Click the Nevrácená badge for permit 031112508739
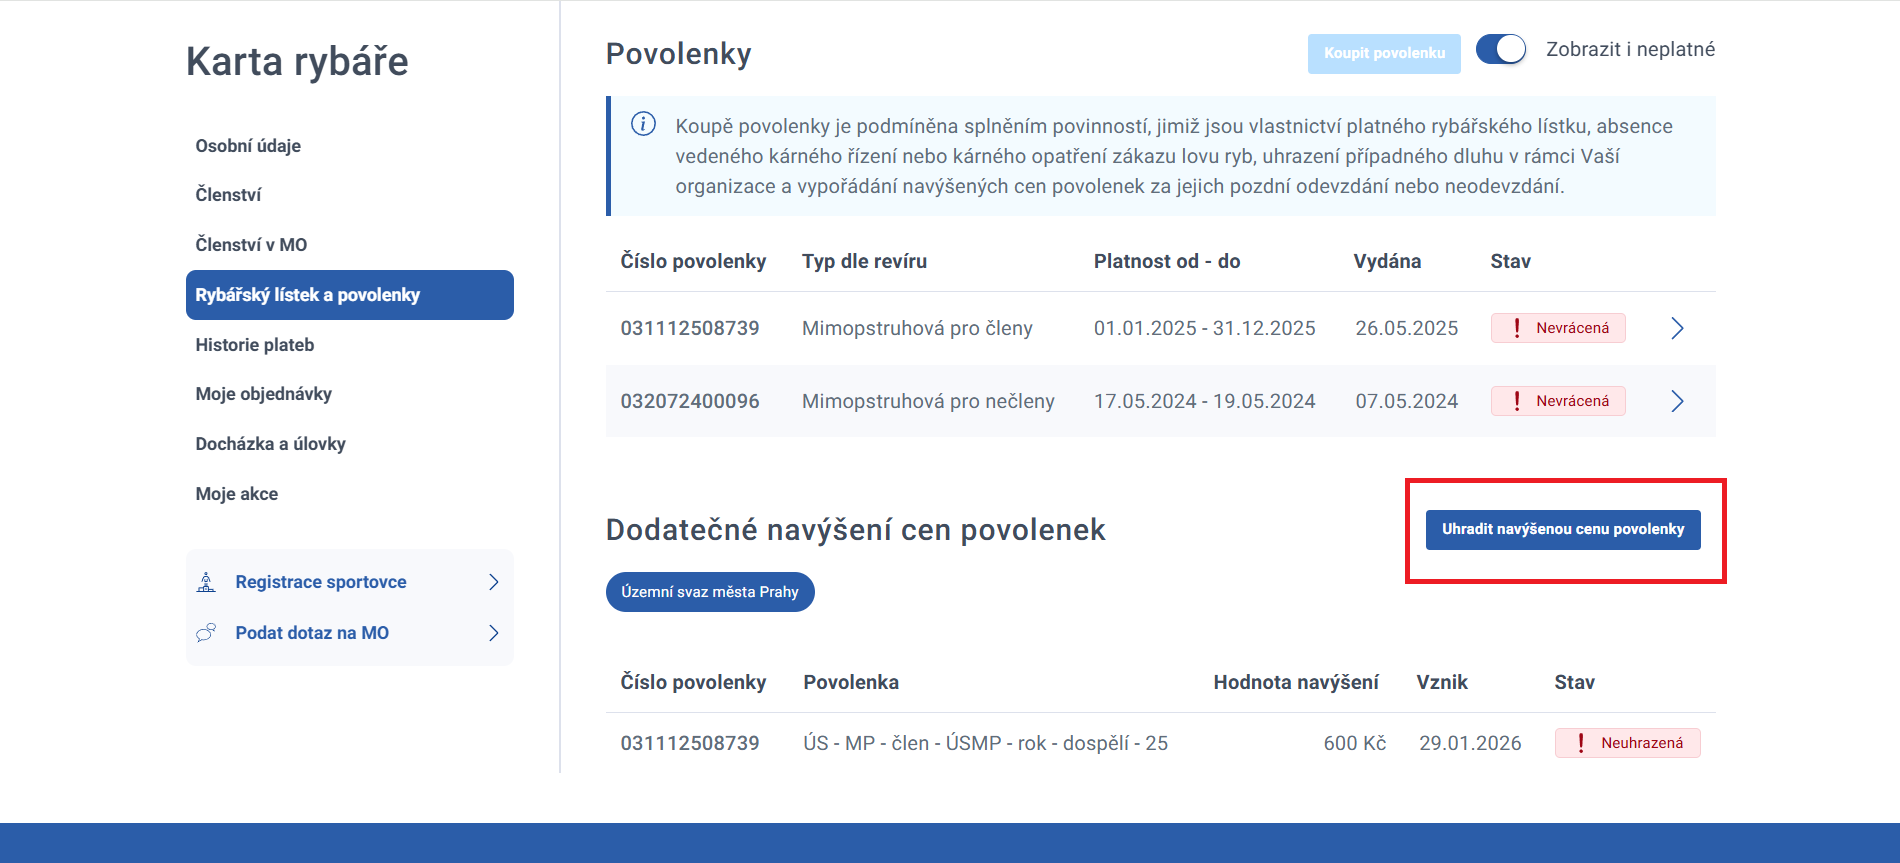 [1557, 328]
